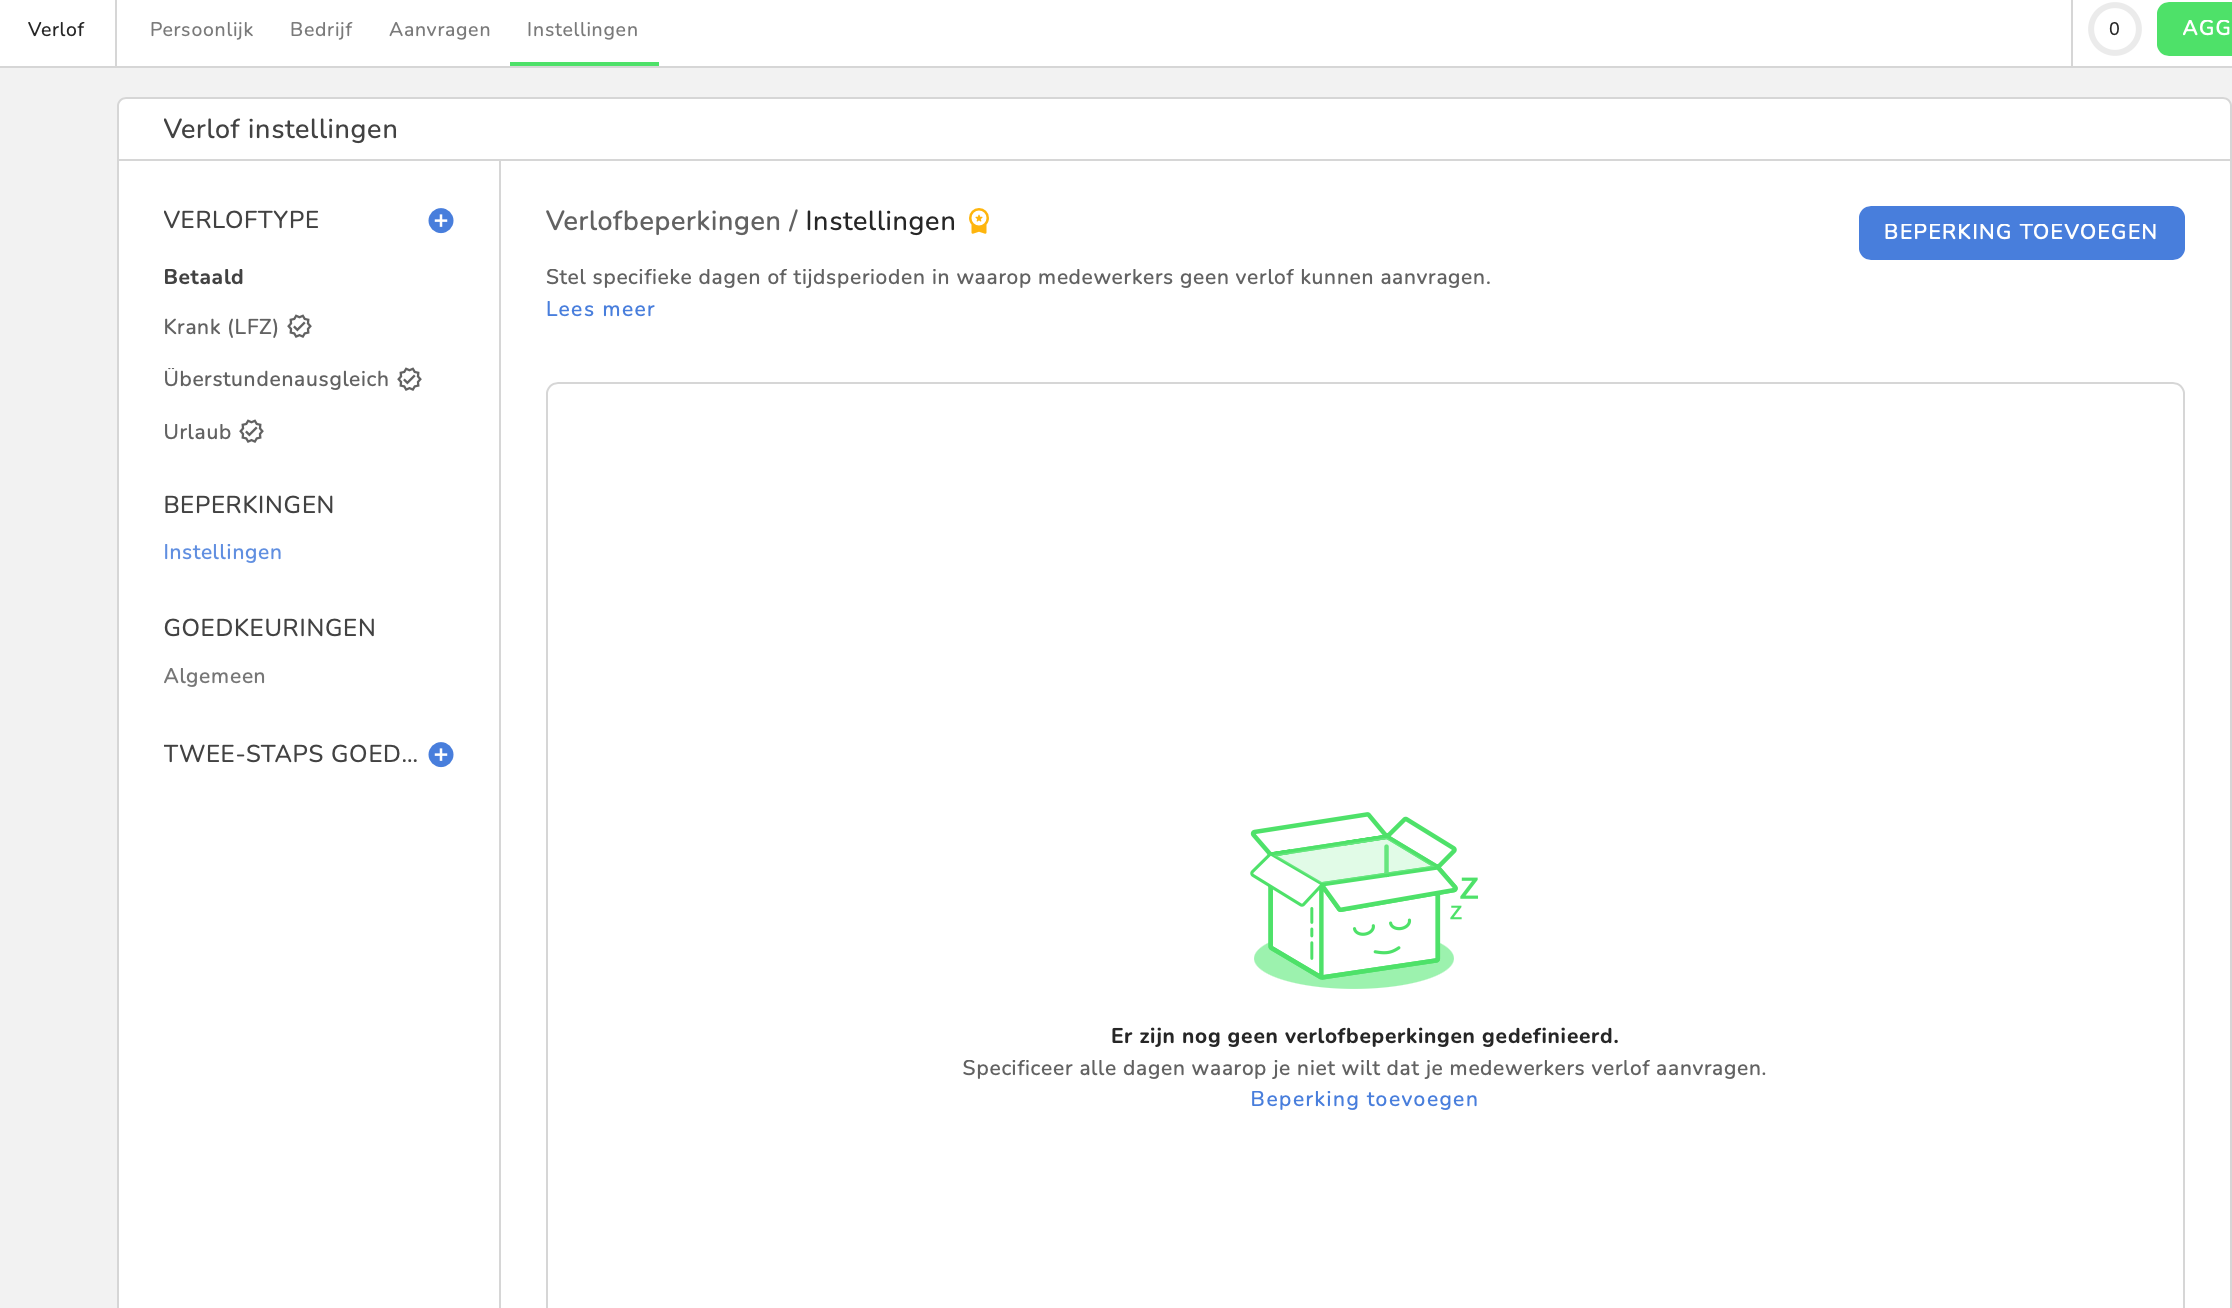Click plus icon beside TWEE-STAPS GOED...
Viewport: 2232px width, 1308px height.
[441, 755]
